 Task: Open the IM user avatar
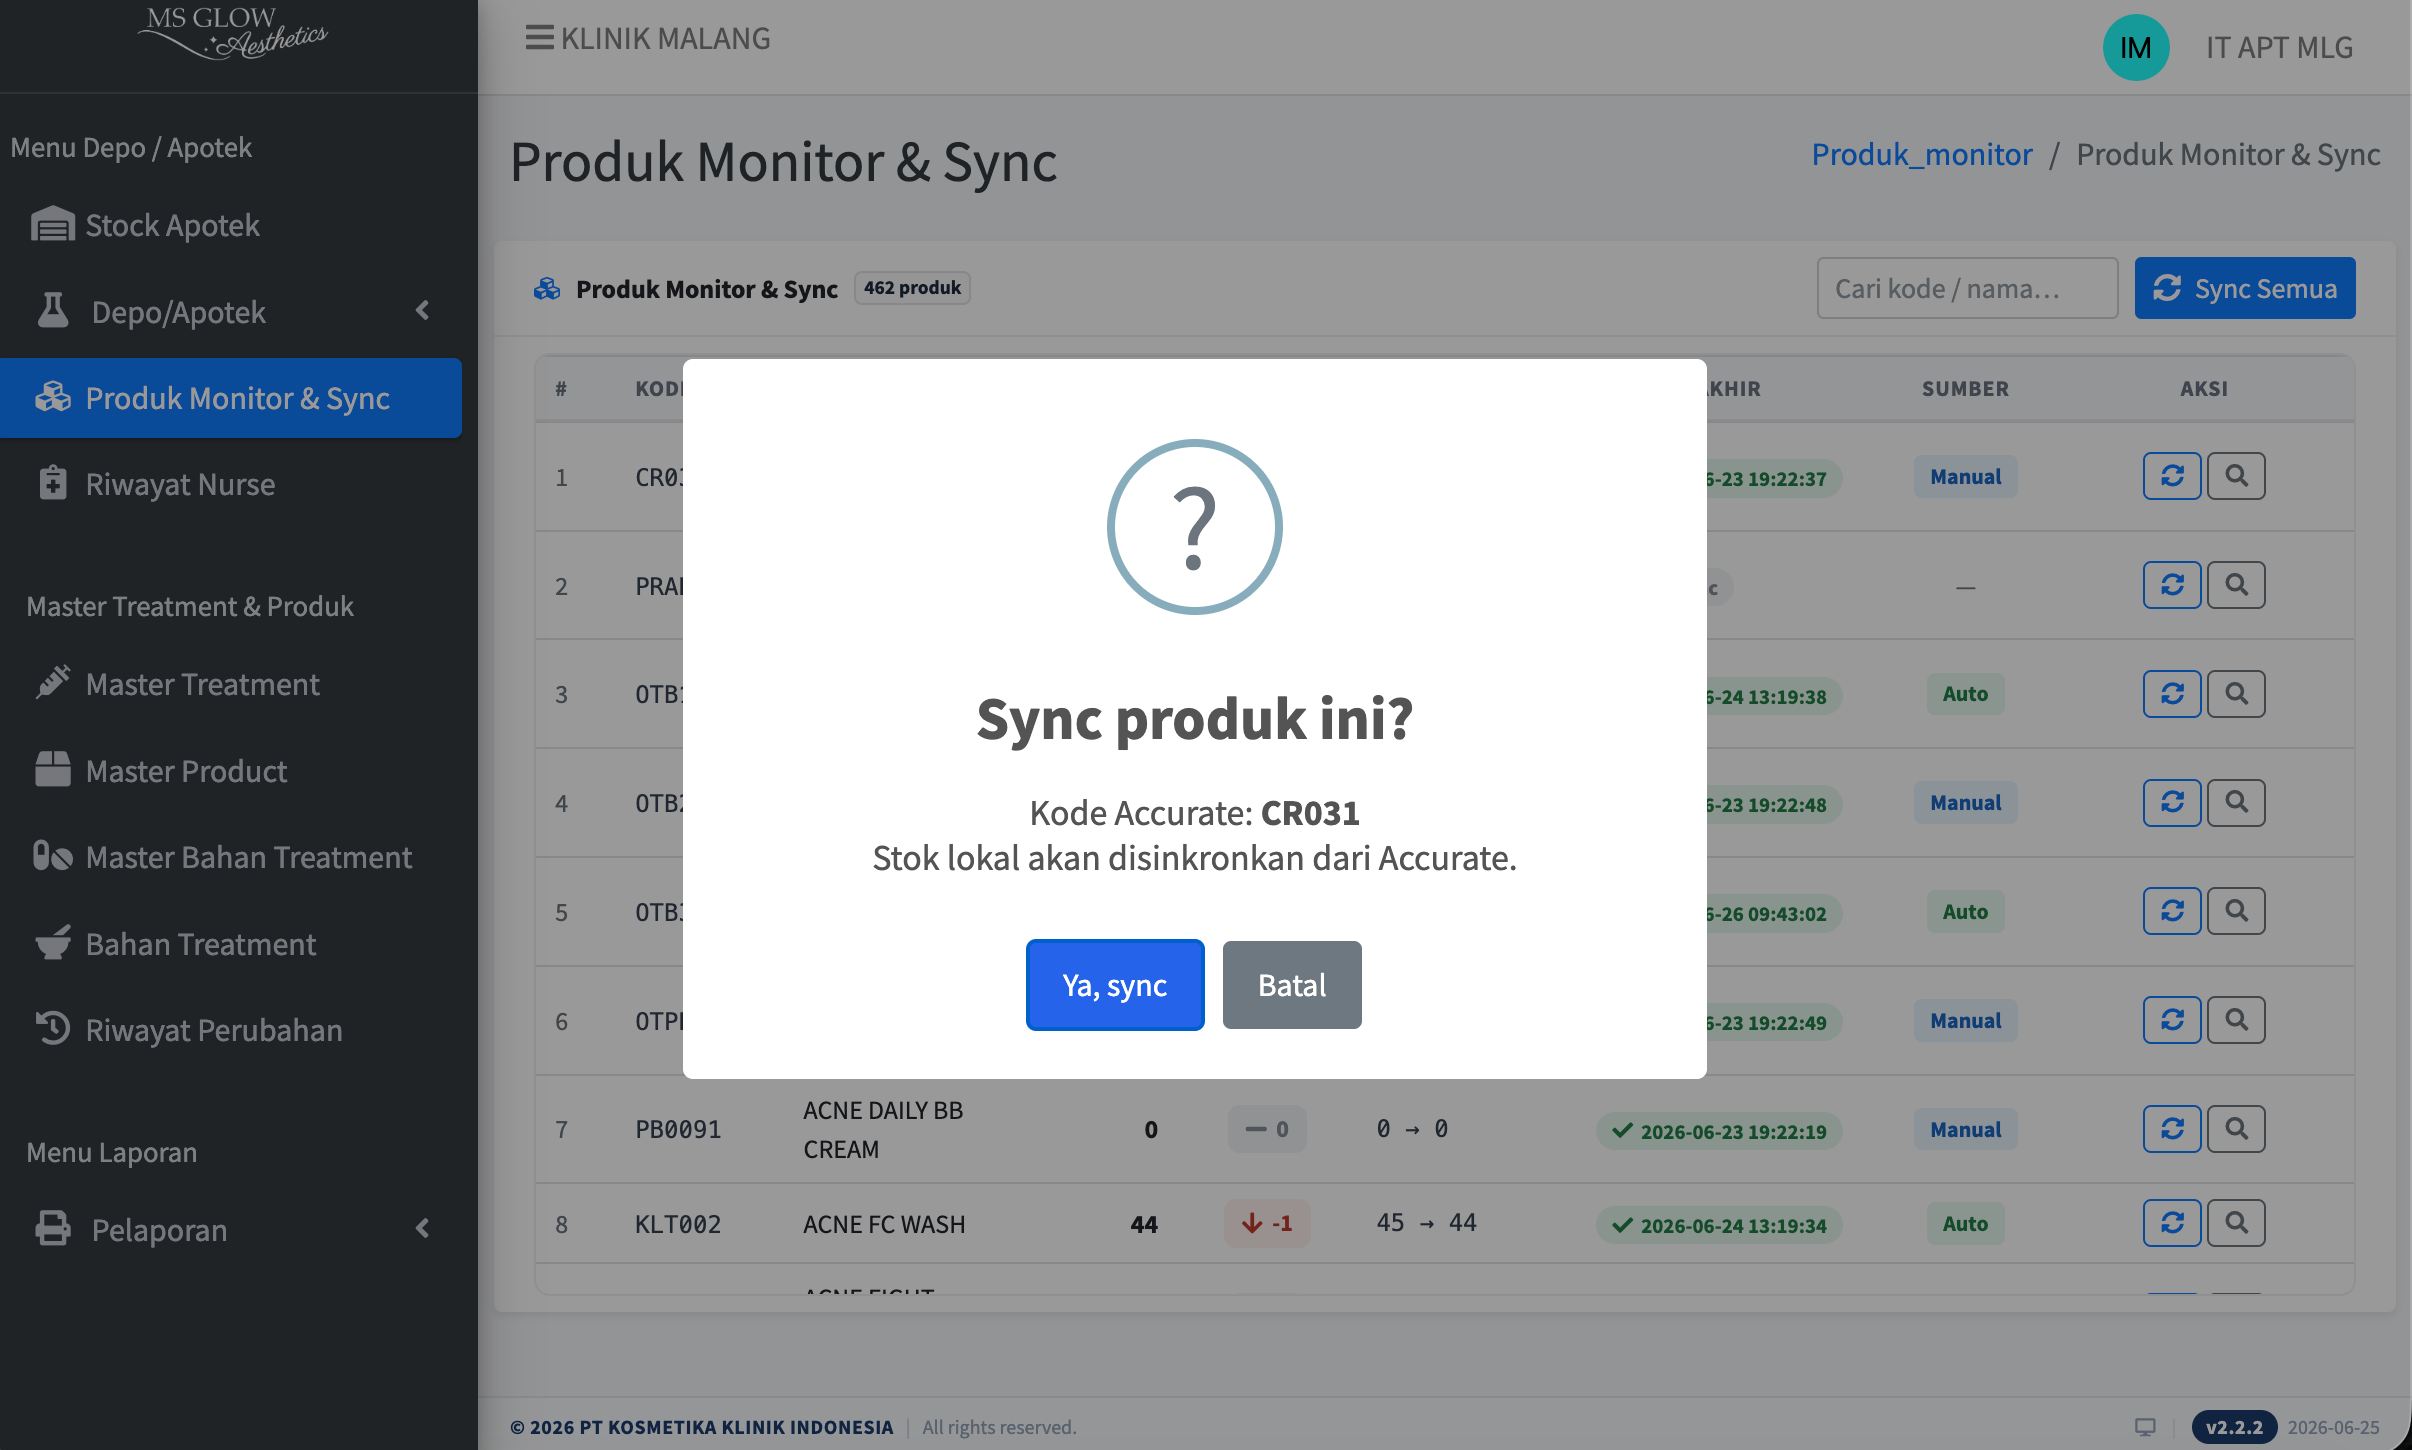(x=2136, y=47)
